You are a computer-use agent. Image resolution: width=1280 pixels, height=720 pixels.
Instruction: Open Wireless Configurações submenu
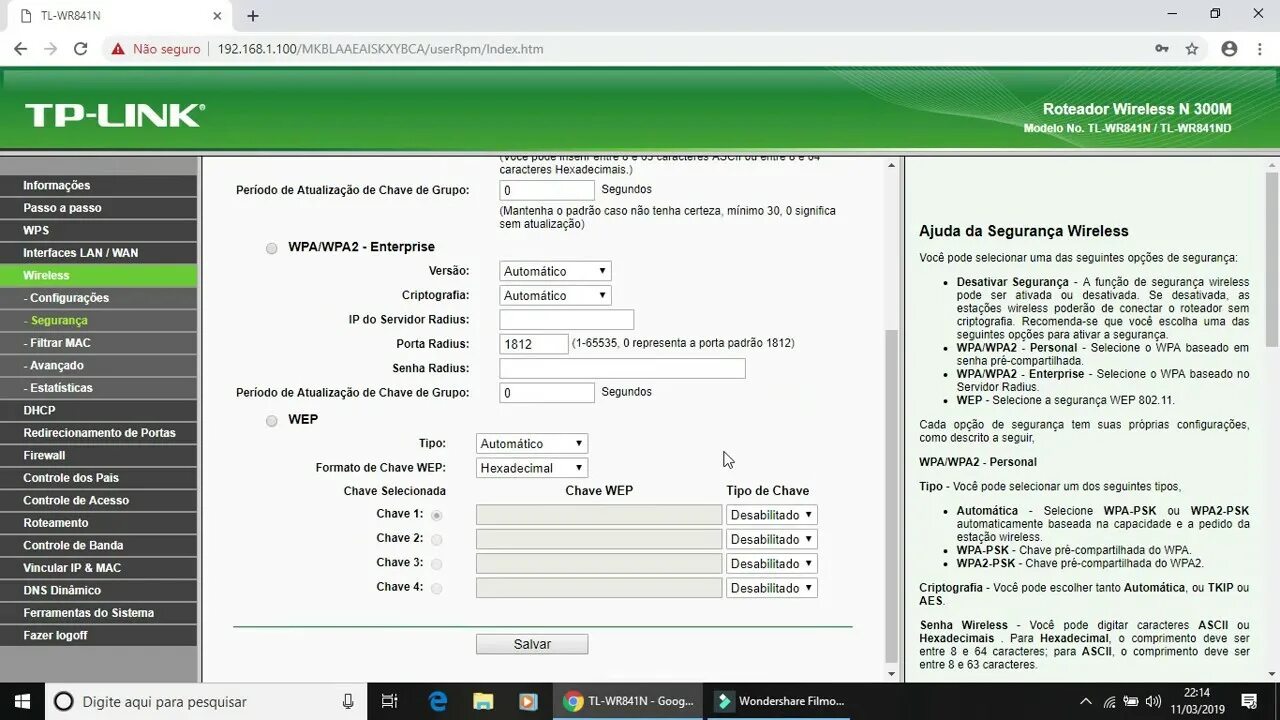coord(99,298)
